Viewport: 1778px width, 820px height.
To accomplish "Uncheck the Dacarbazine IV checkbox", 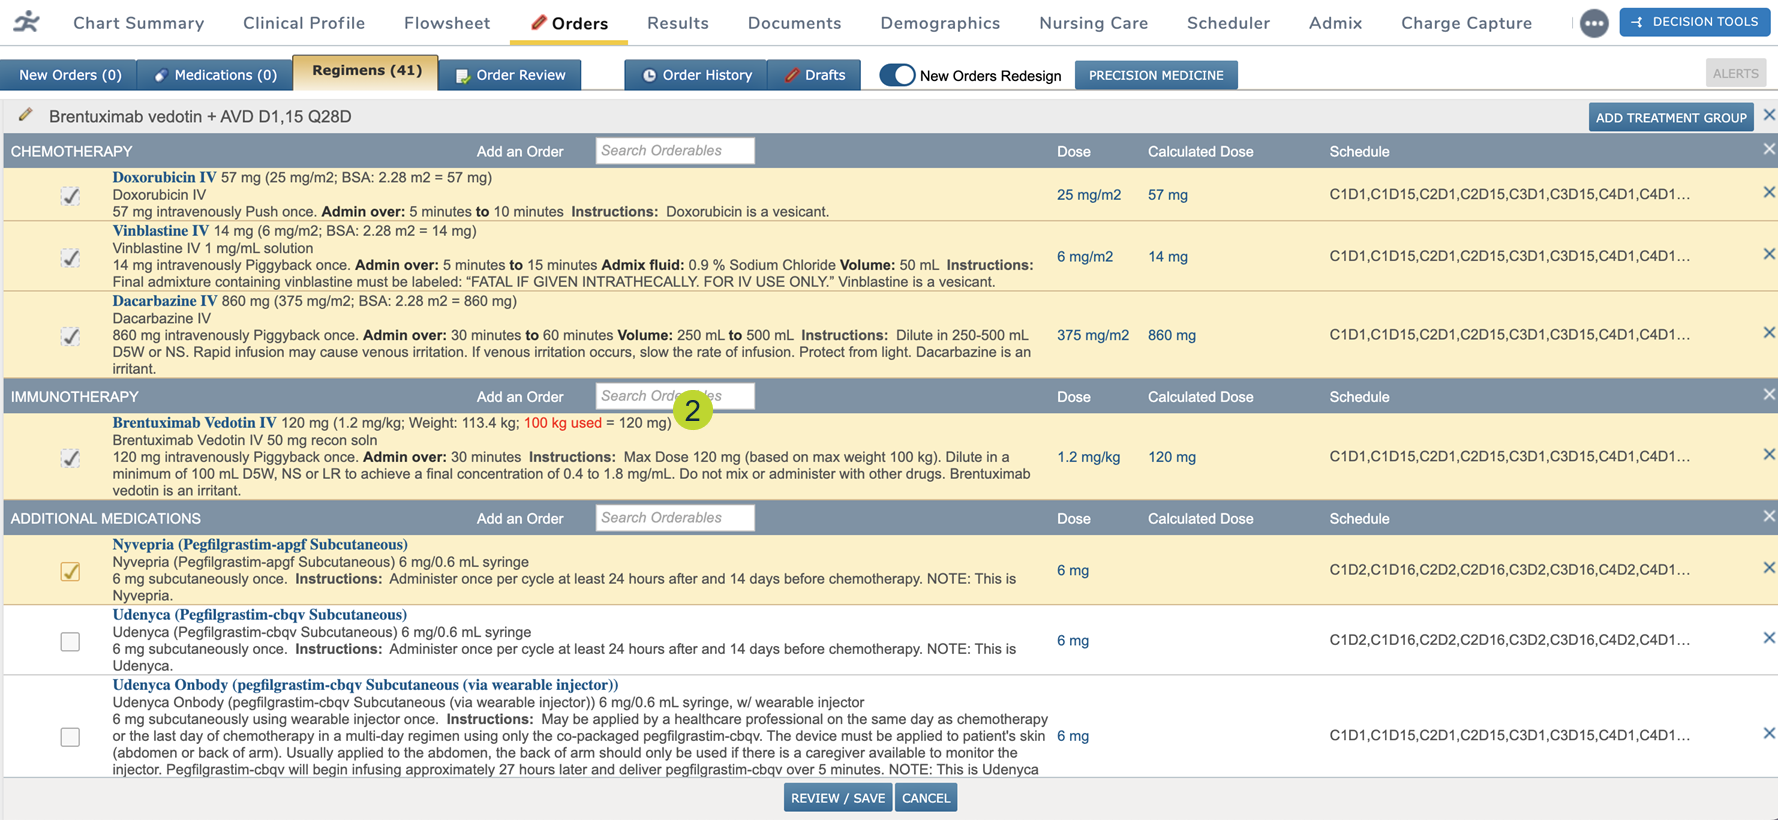I will point(70,336).
